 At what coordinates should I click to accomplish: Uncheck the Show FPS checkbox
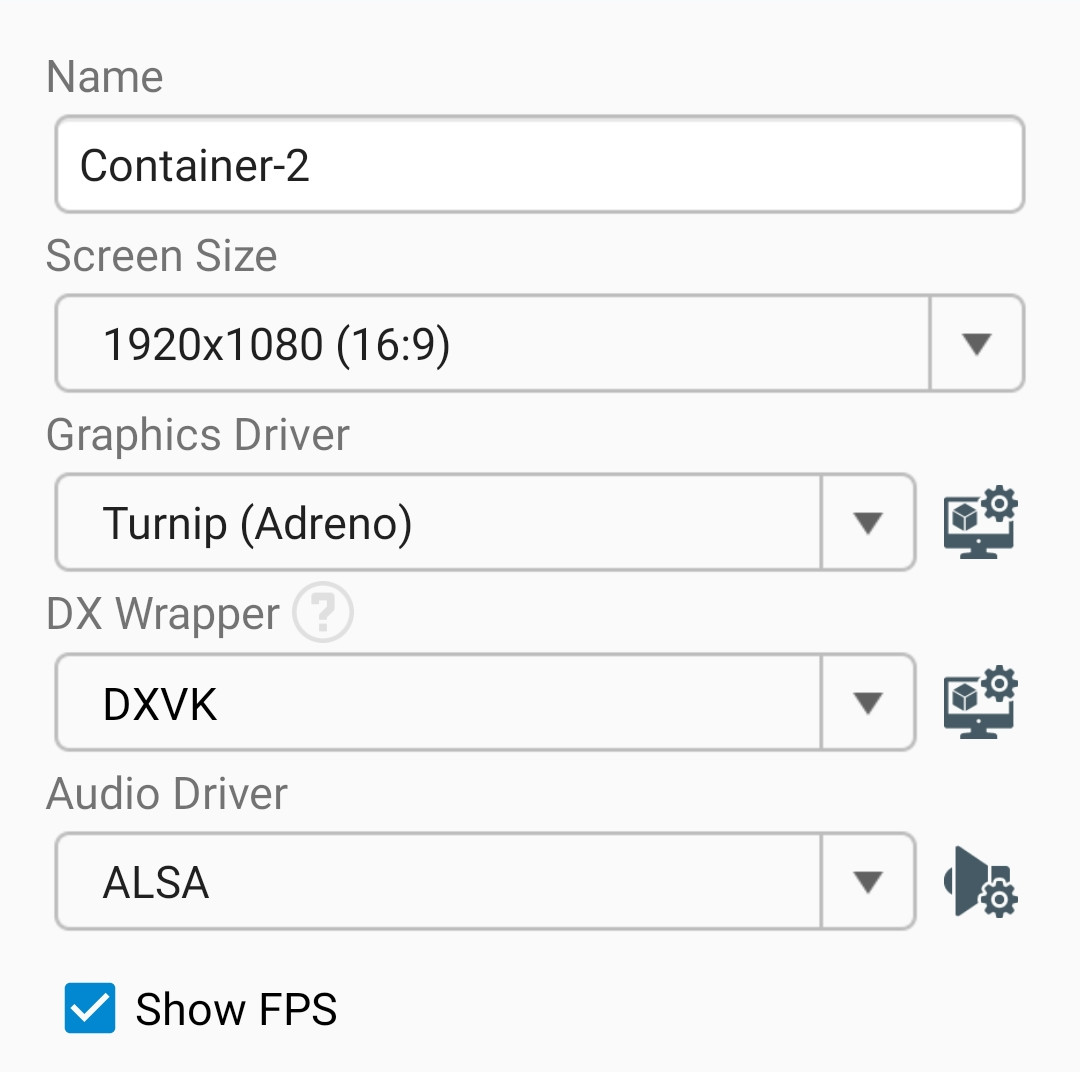[x=90, y=1008]
